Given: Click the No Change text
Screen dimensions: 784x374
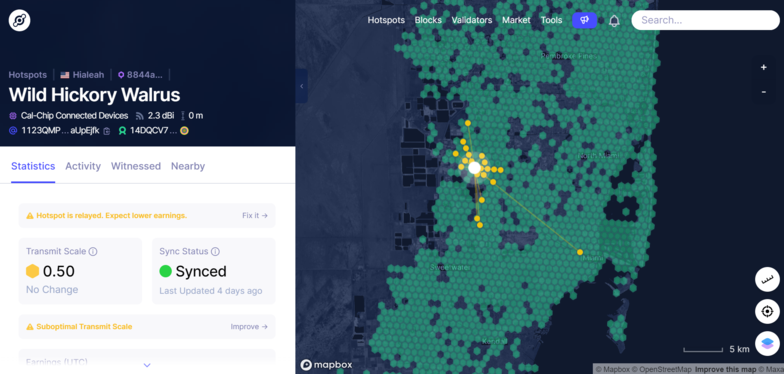Looking at the screenshot, I should pyautogui.click(x=52, y=290).
